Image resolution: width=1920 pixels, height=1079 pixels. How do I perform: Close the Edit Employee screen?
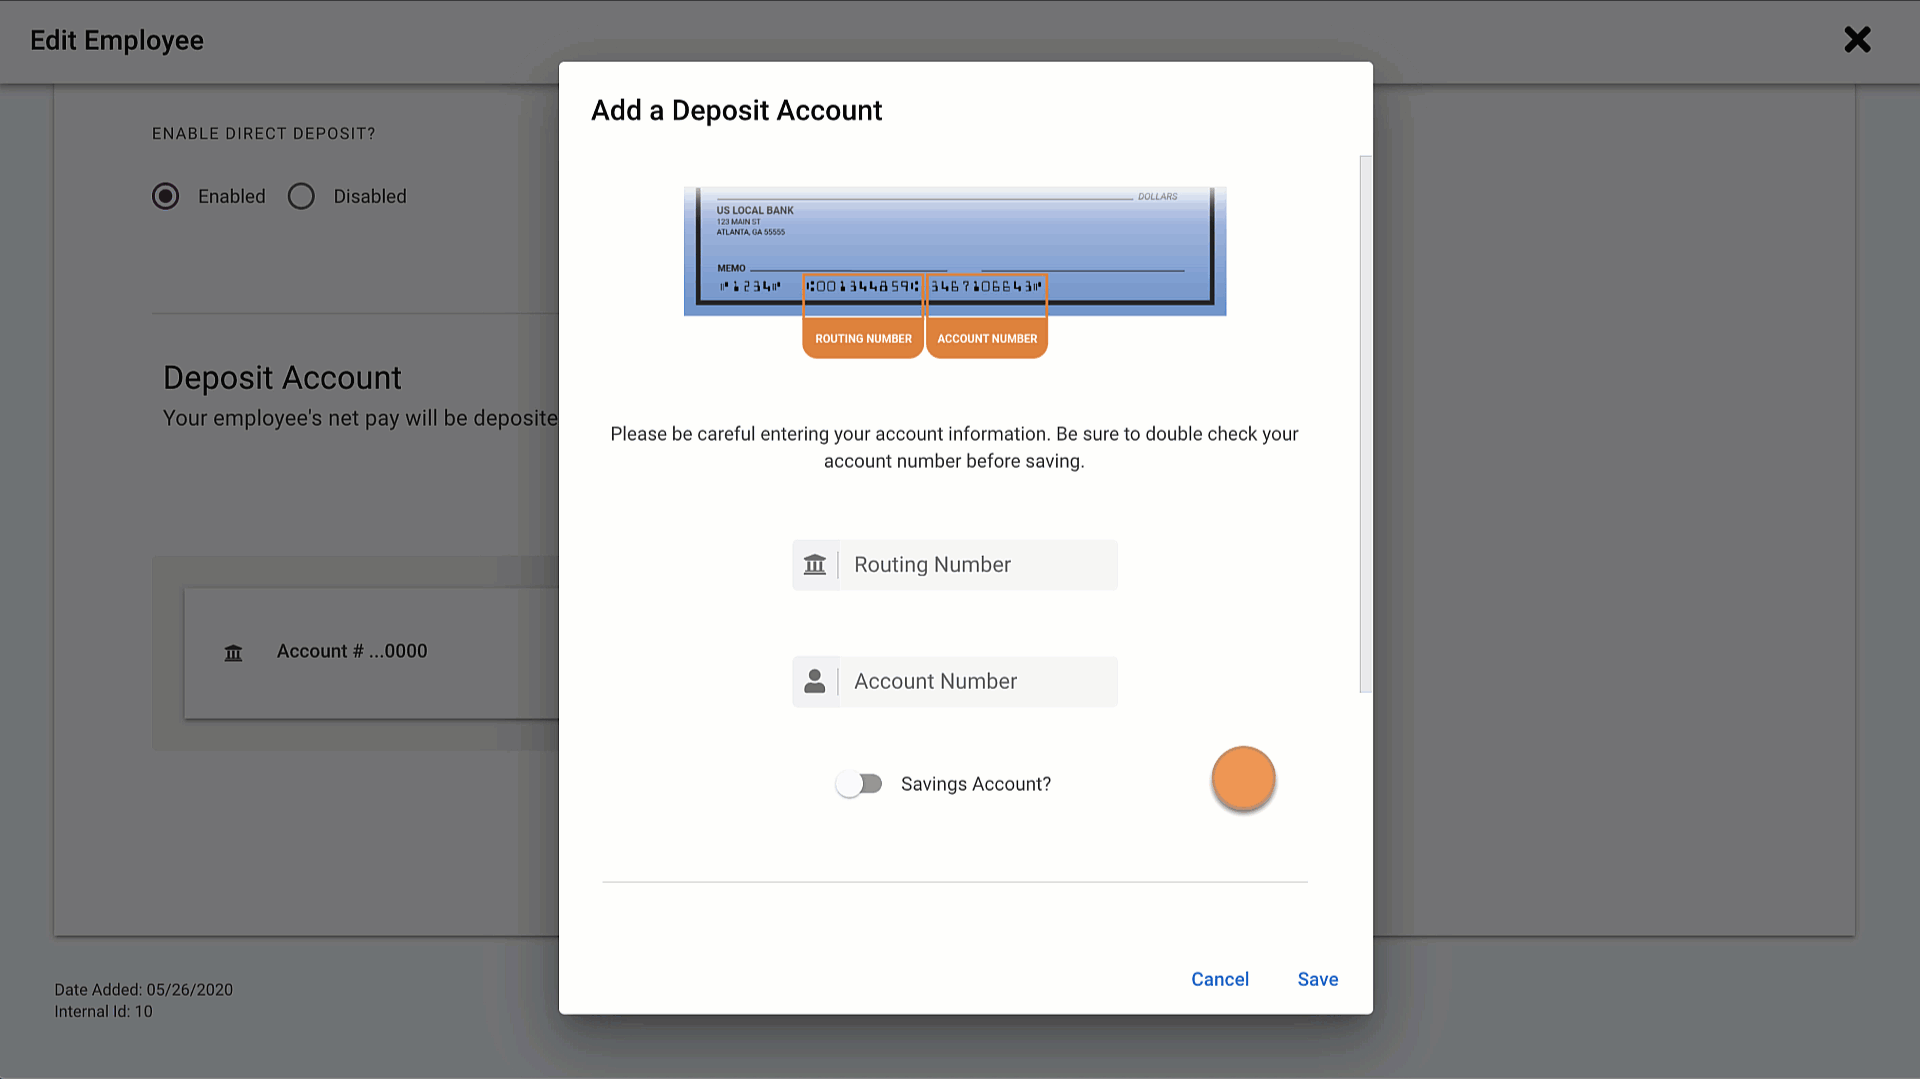pos(1857,39)
